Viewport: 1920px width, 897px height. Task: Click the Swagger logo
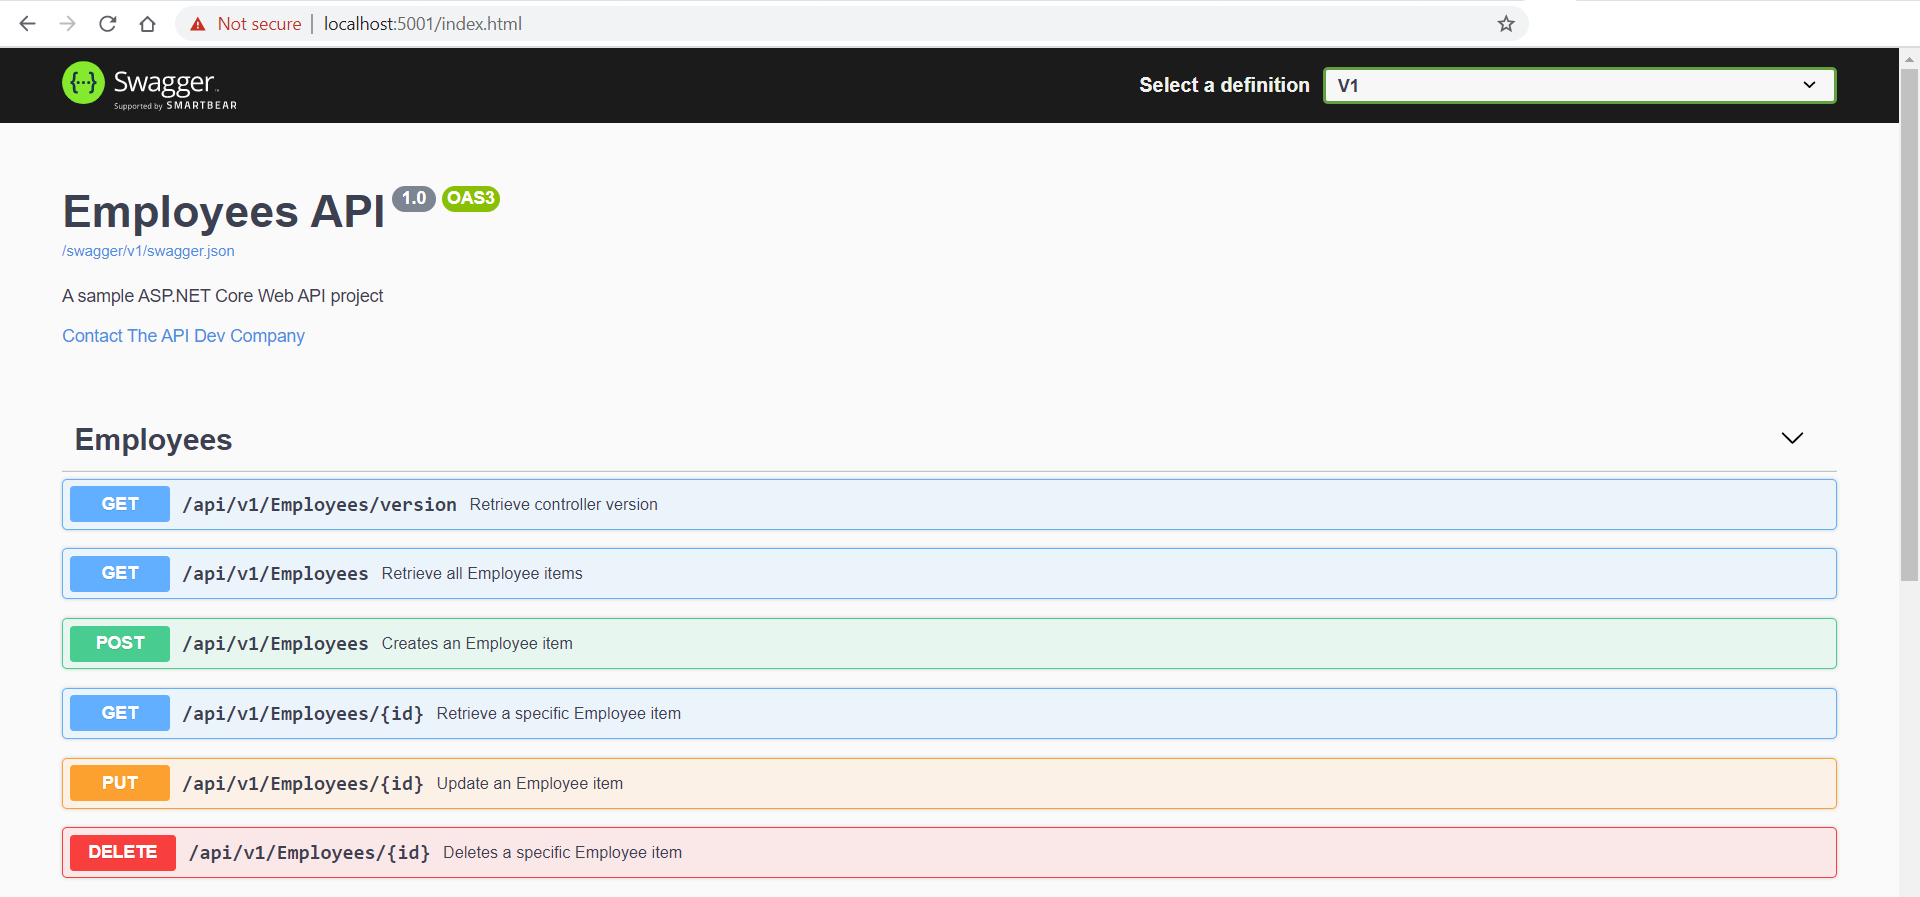(150, 85)
